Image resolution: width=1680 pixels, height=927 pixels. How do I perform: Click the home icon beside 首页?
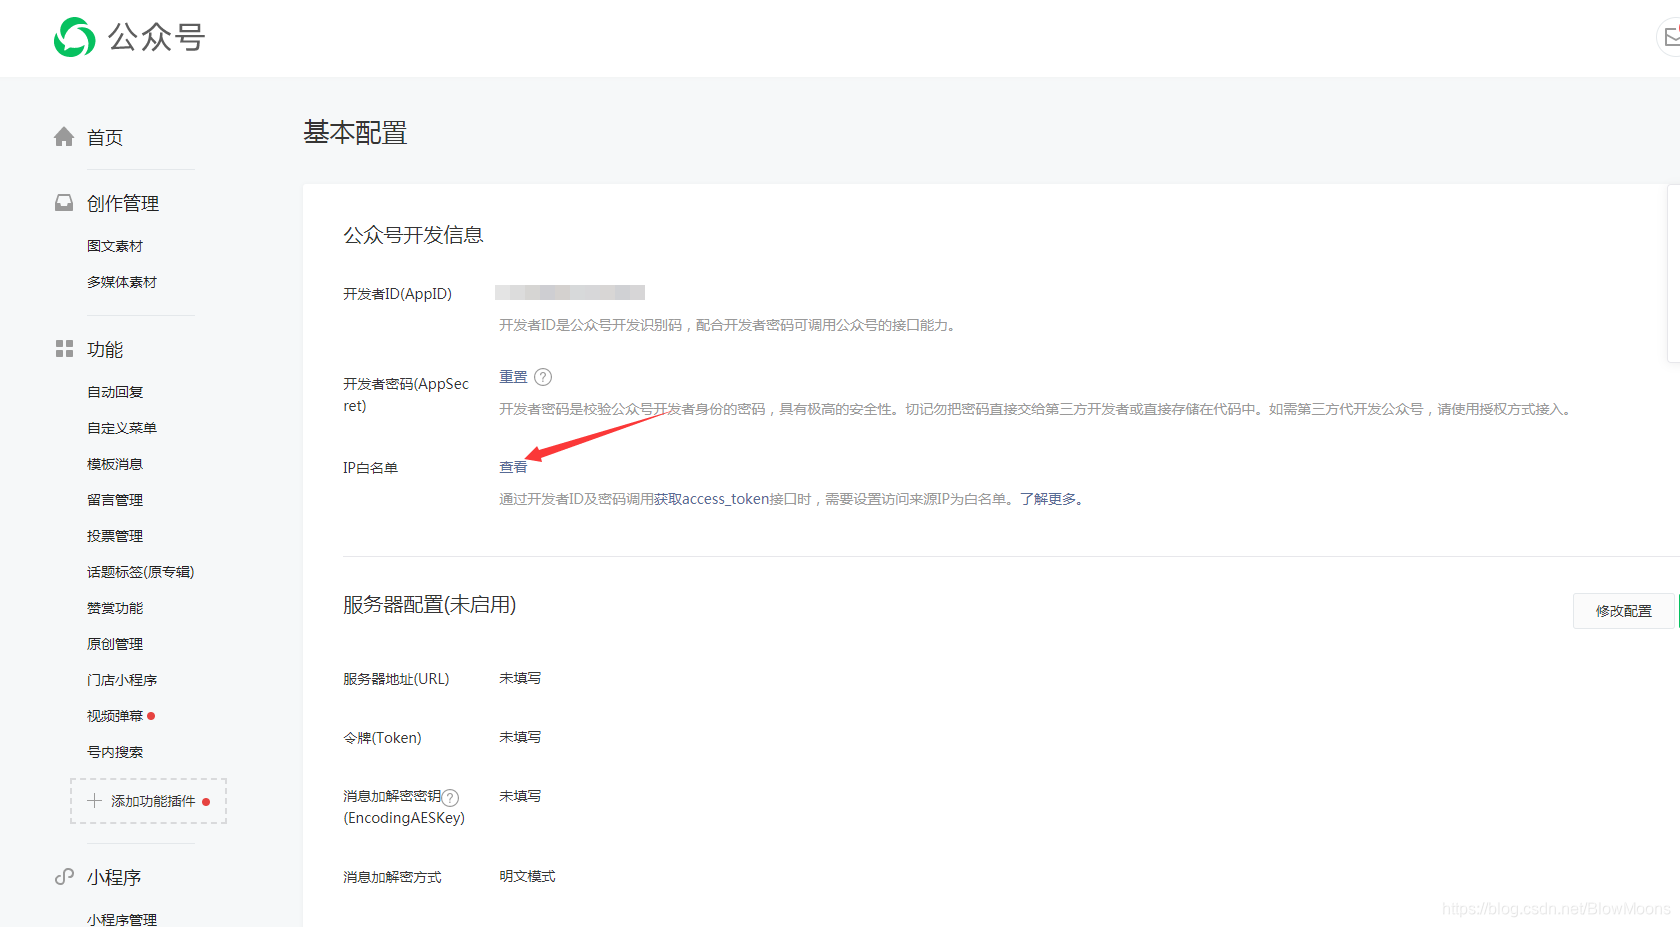[64, 137]
